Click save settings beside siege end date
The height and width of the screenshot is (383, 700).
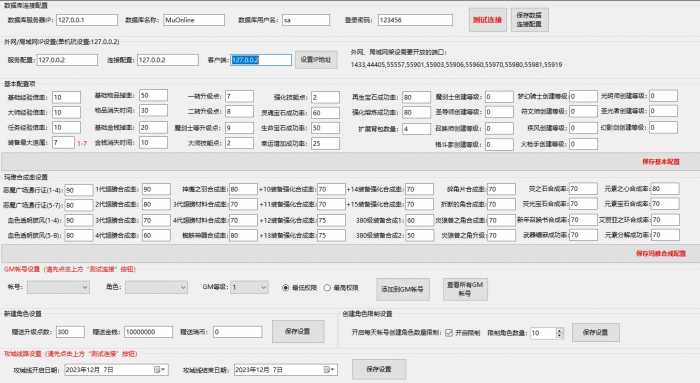pyautogui.click(x=379, y=370)
